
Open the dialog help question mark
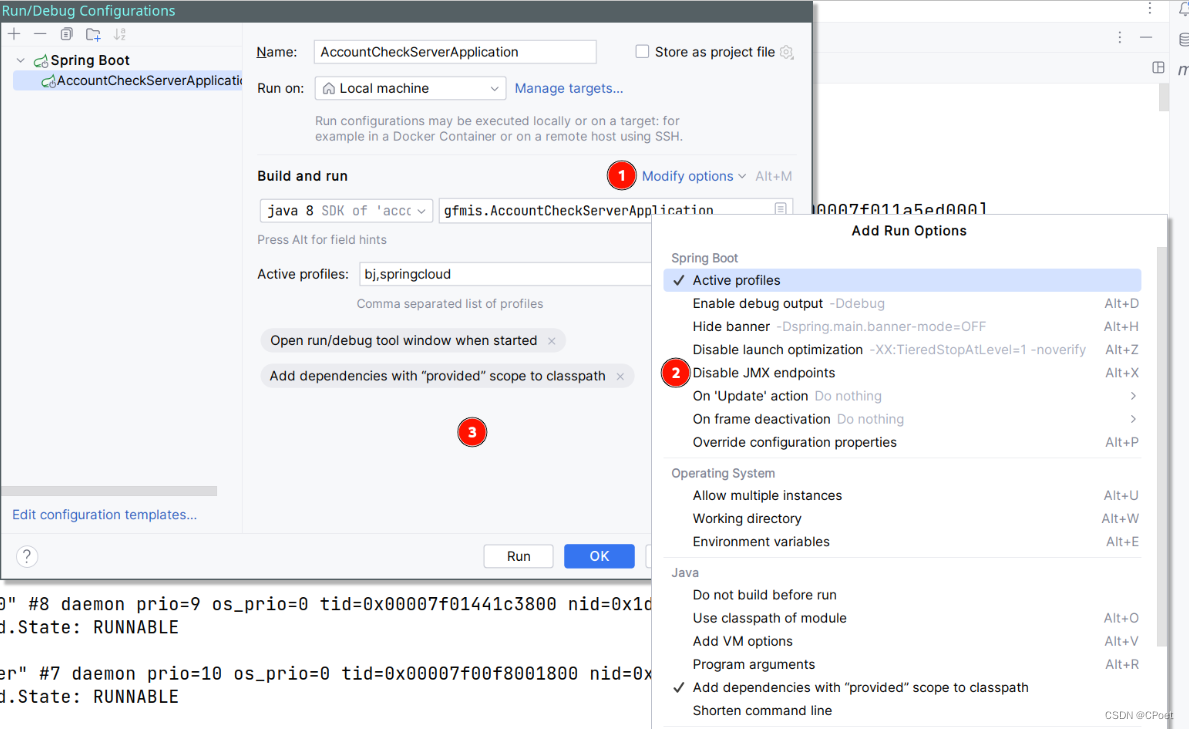click(27, 556)
